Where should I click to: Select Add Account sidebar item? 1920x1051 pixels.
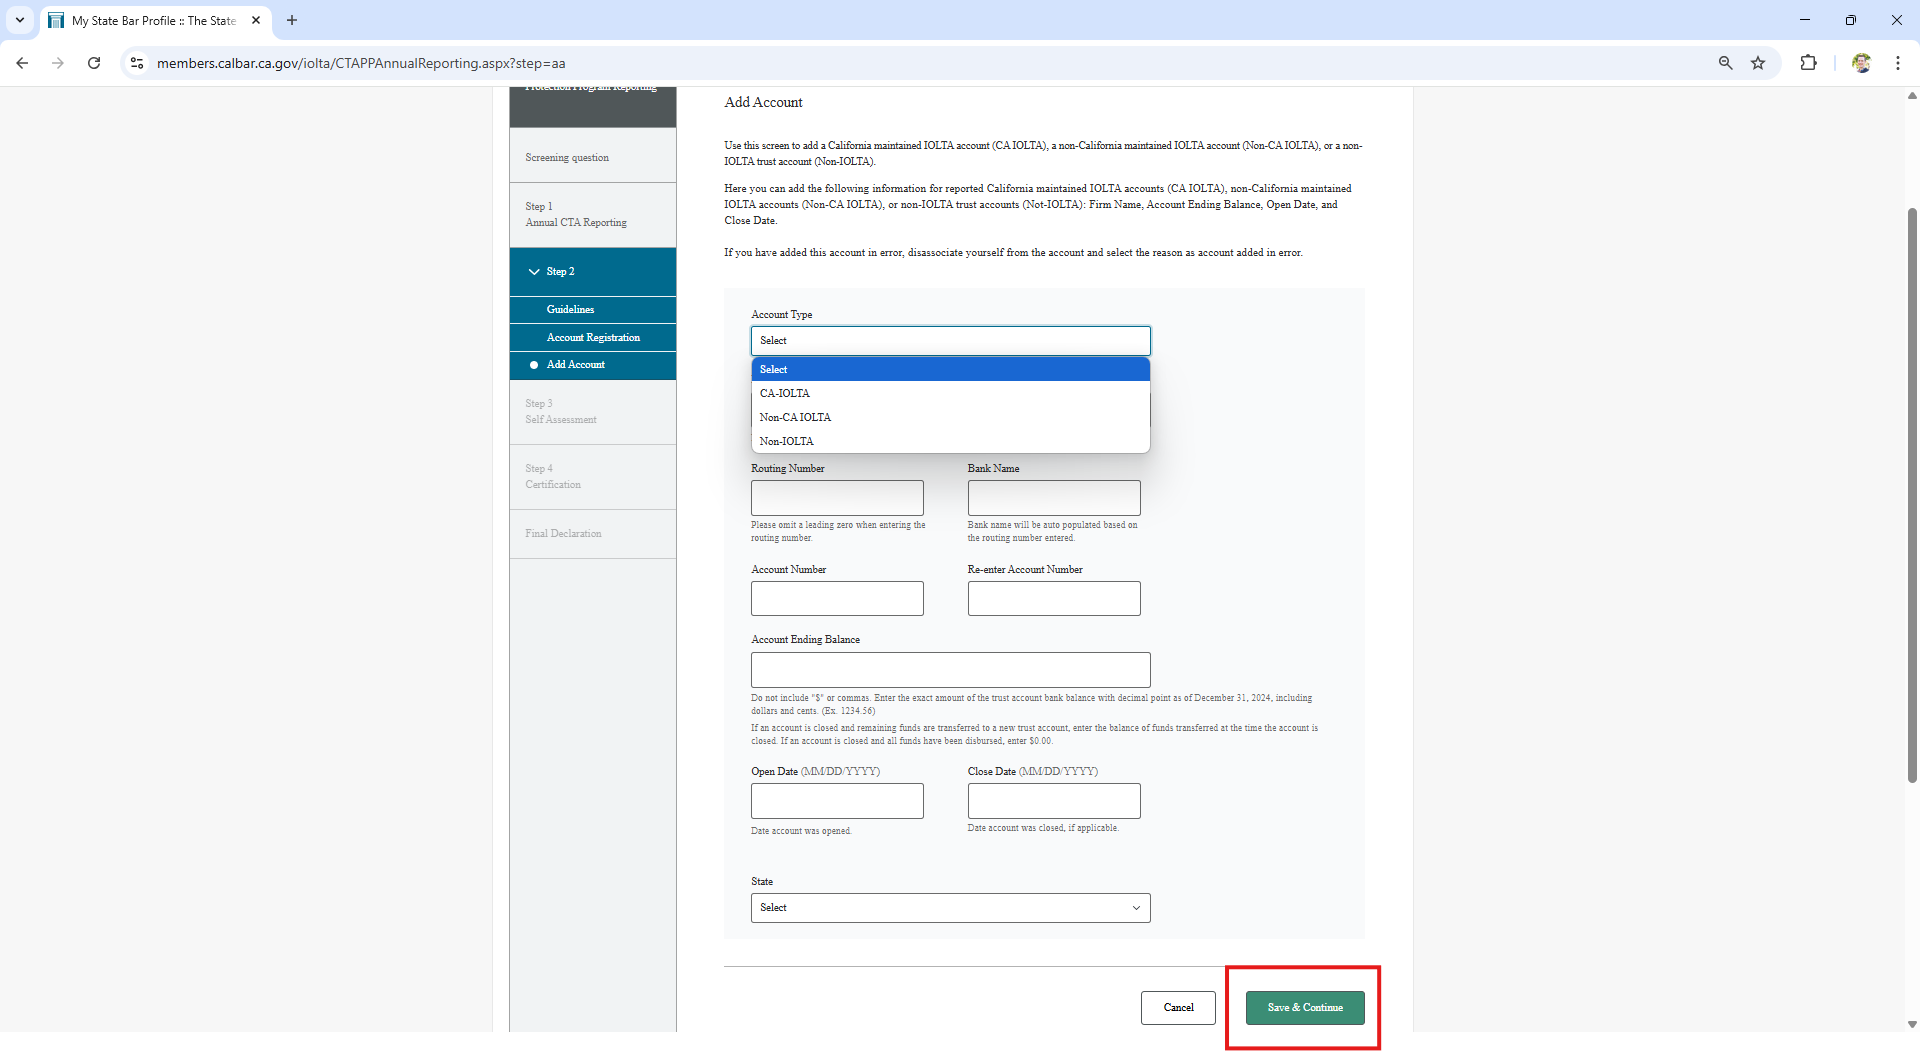(x=593, y=365)
